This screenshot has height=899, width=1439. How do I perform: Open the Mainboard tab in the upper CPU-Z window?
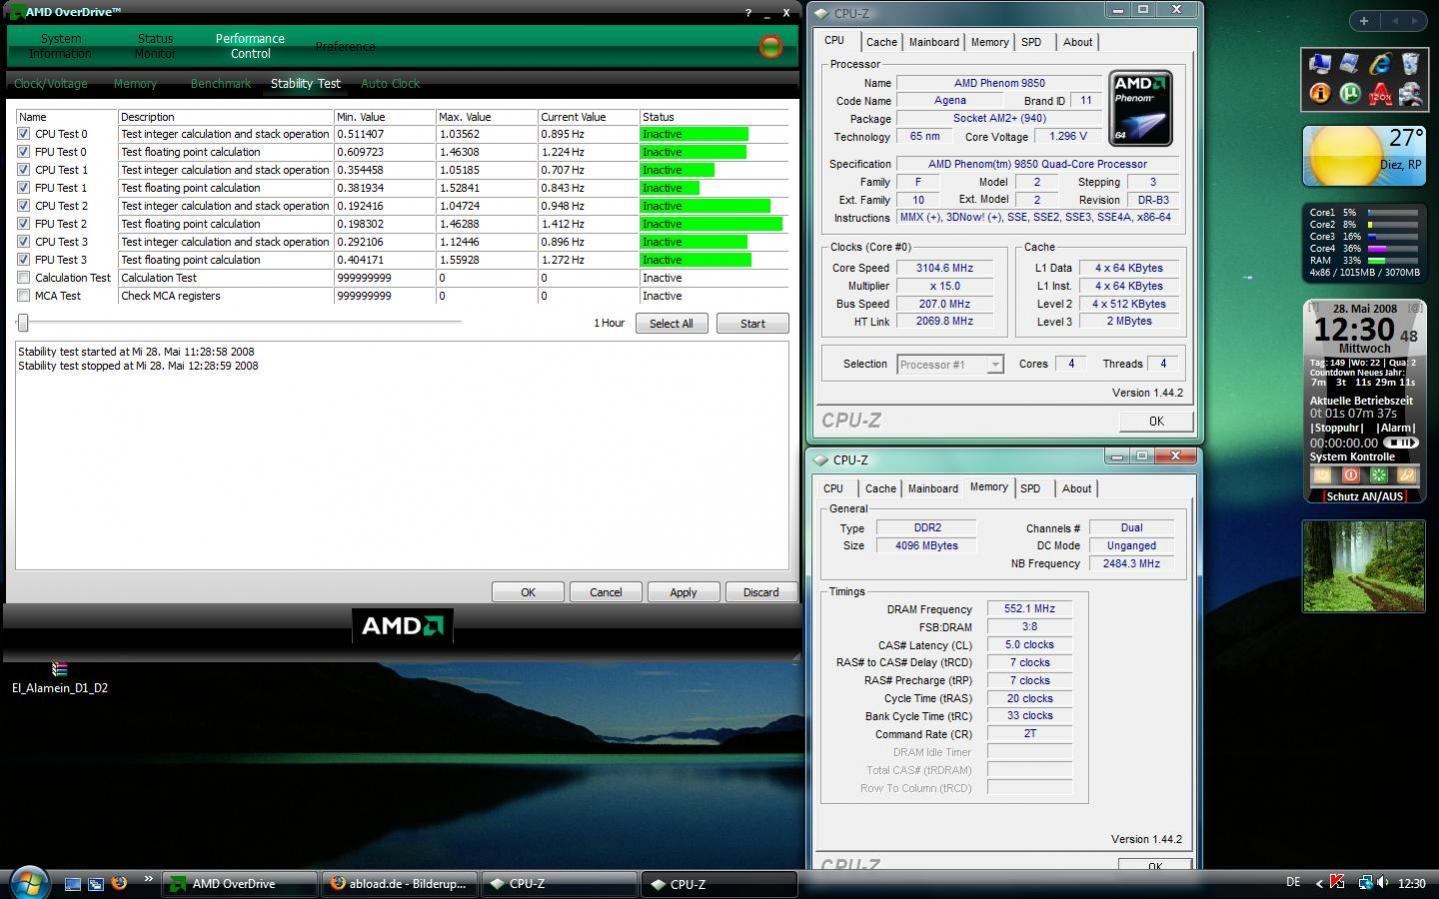(934, 42)
